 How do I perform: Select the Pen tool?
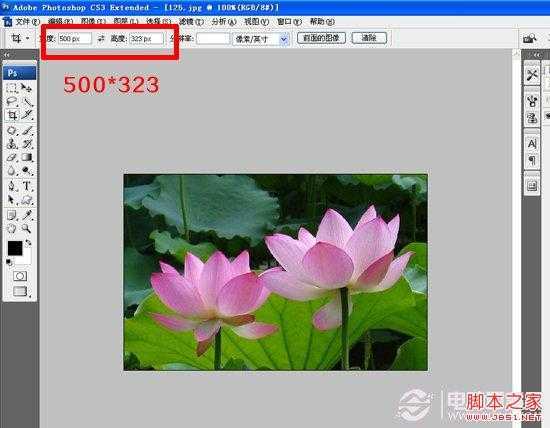click(x=12, y=186)
